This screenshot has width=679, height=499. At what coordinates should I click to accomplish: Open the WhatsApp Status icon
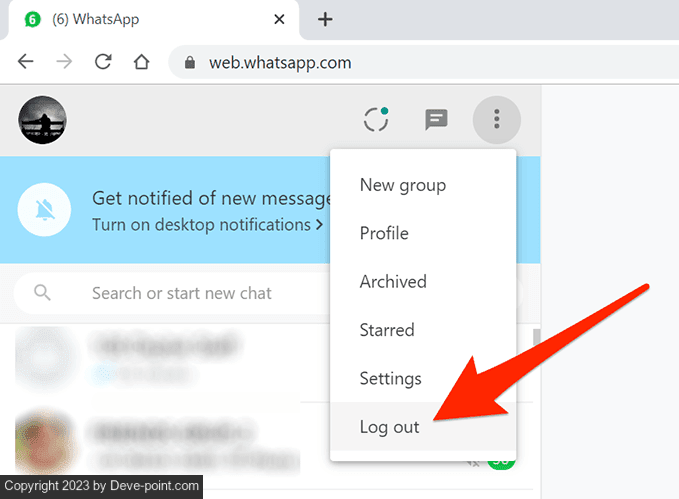click(x=376, y=119)
